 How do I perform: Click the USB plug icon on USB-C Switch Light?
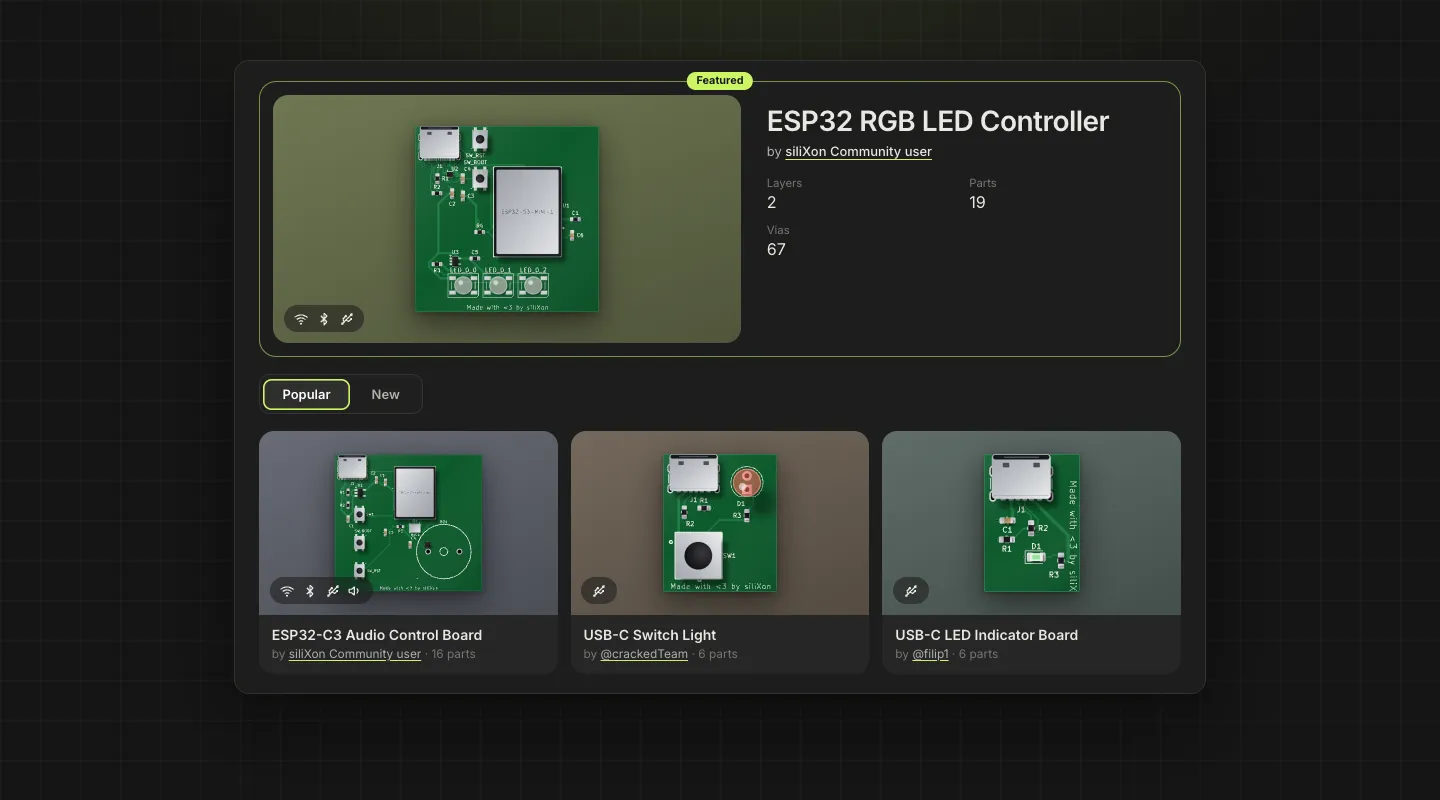(599, 591)
